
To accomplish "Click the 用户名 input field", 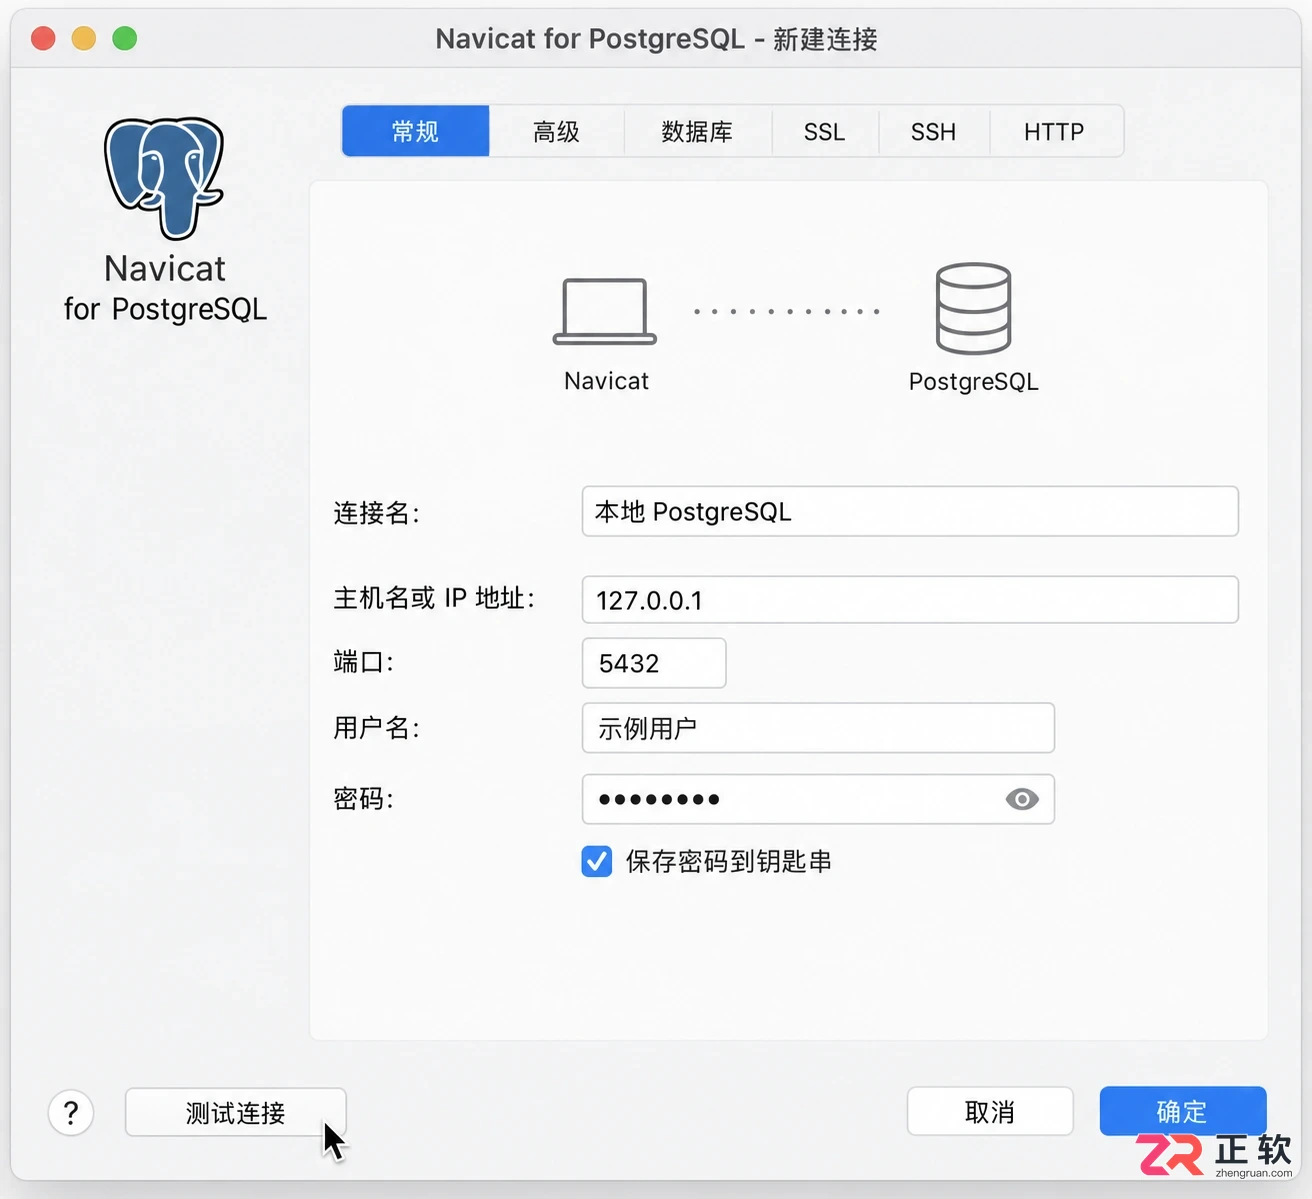I will pyautogui.click(x=818, y=728).
